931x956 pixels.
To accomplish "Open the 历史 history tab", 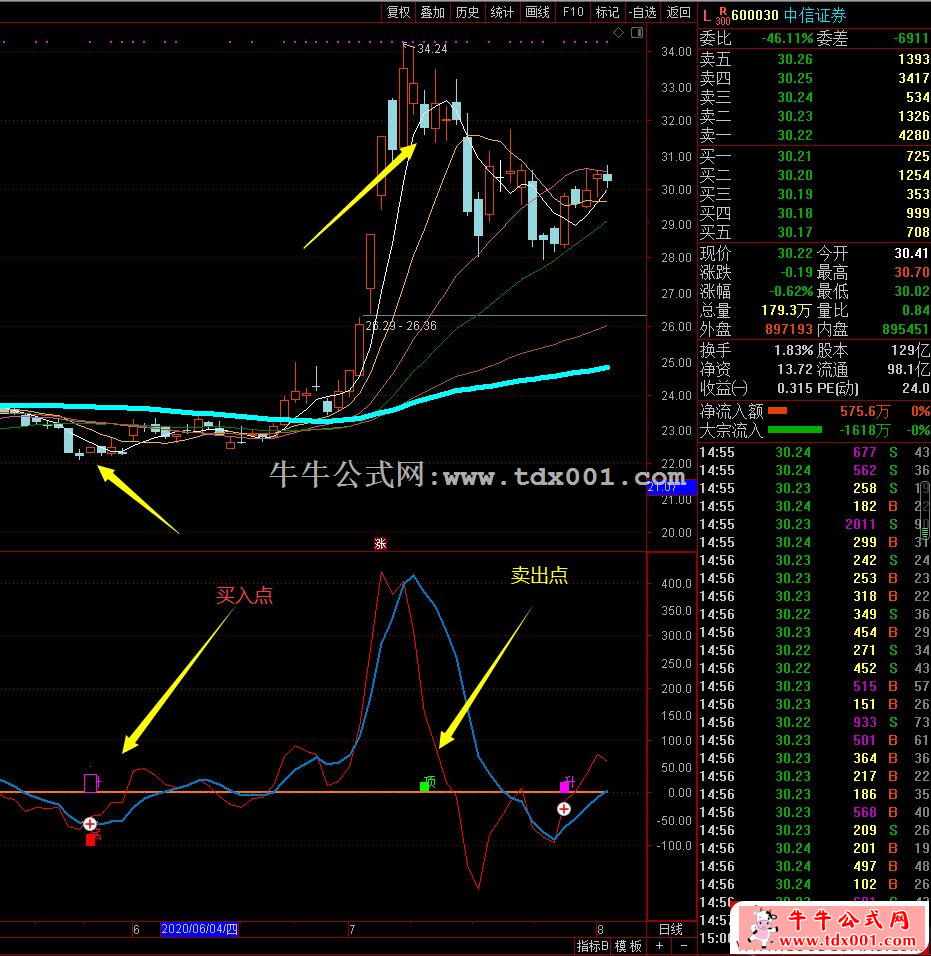I will point(468,12).
